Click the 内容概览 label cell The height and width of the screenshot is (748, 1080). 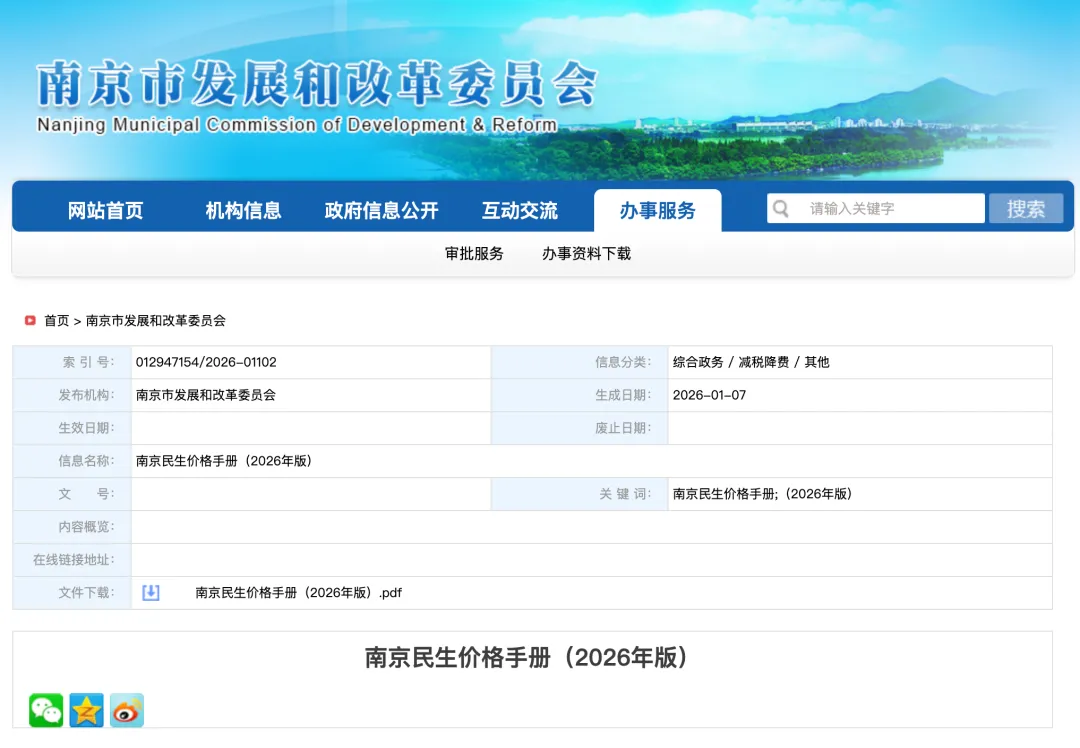pyautogui.click(x=72, y=527)
